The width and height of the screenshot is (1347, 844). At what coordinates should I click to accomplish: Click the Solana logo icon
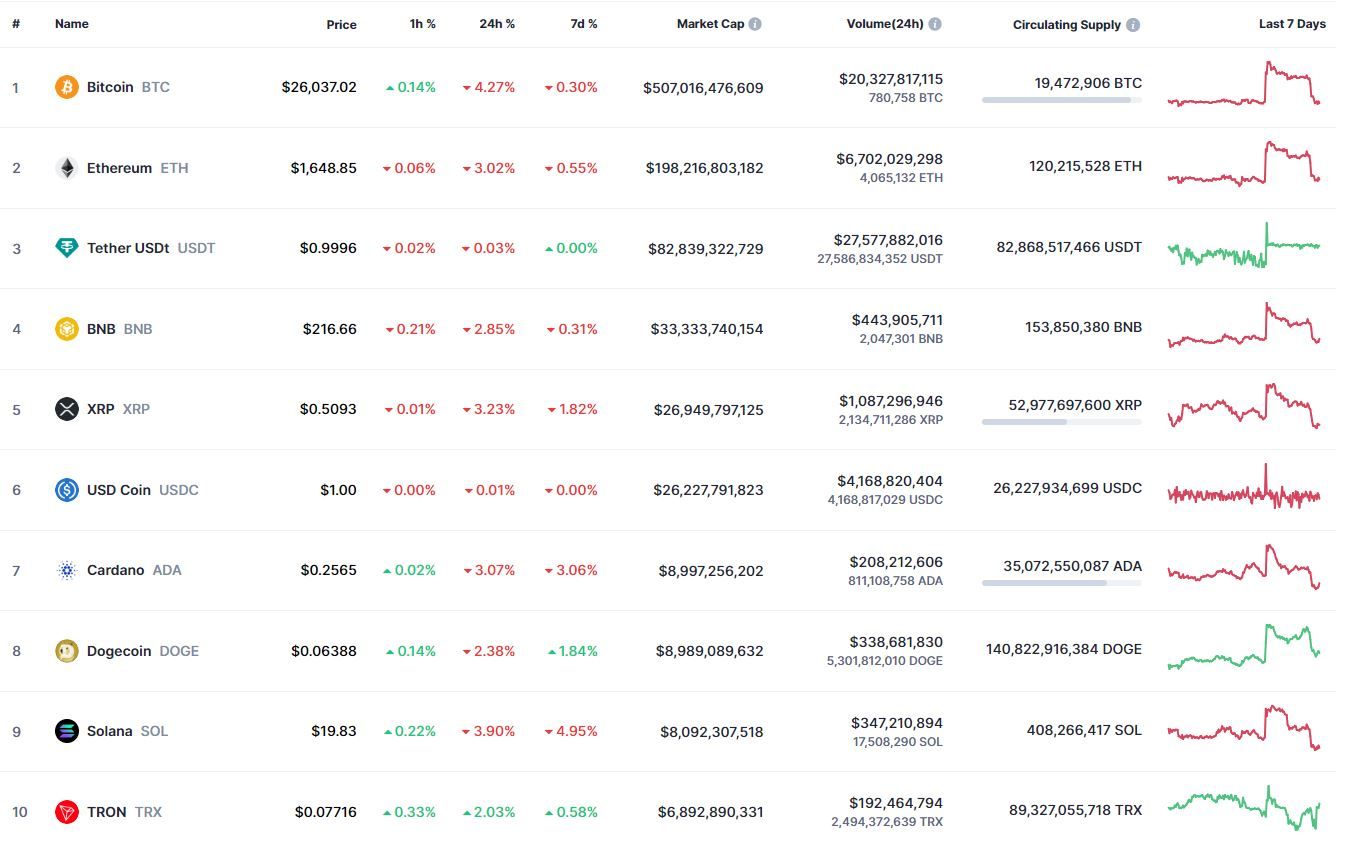pos(66,731)
